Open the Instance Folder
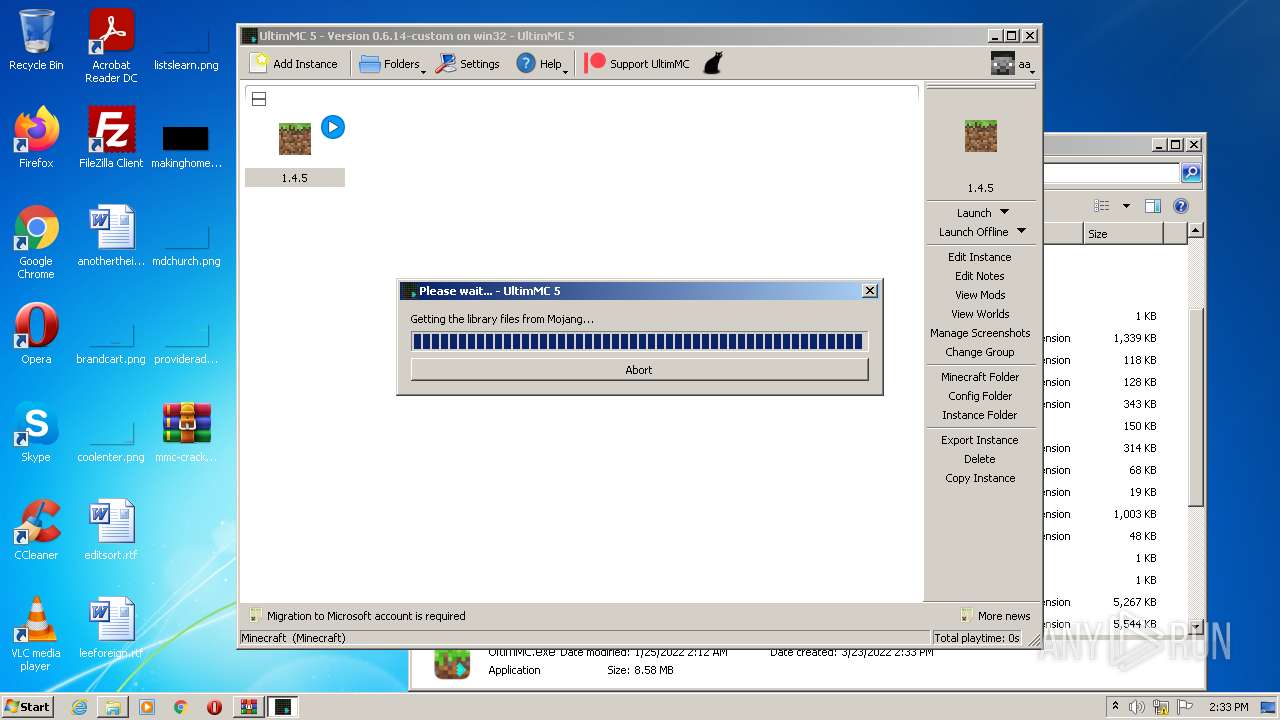 coord(979,415)
